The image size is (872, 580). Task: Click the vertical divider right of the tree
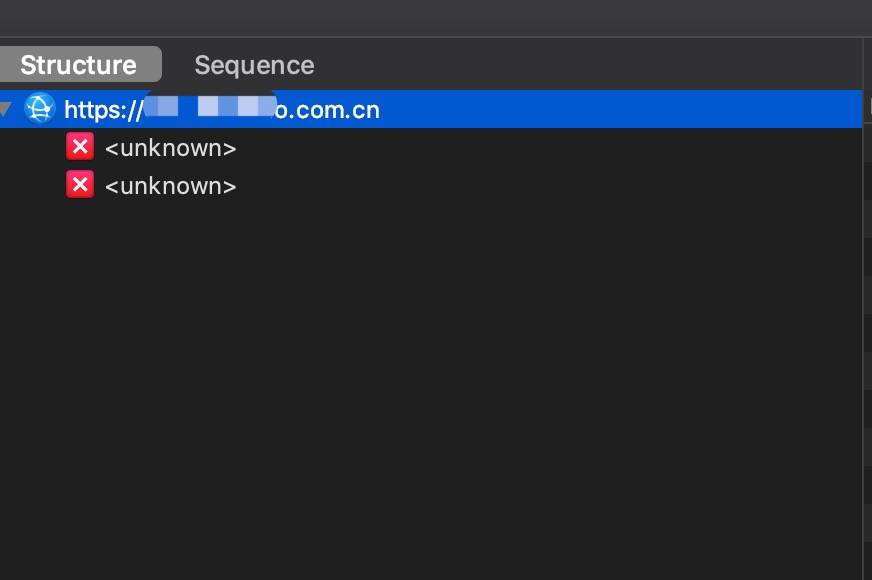pos(863,300)
